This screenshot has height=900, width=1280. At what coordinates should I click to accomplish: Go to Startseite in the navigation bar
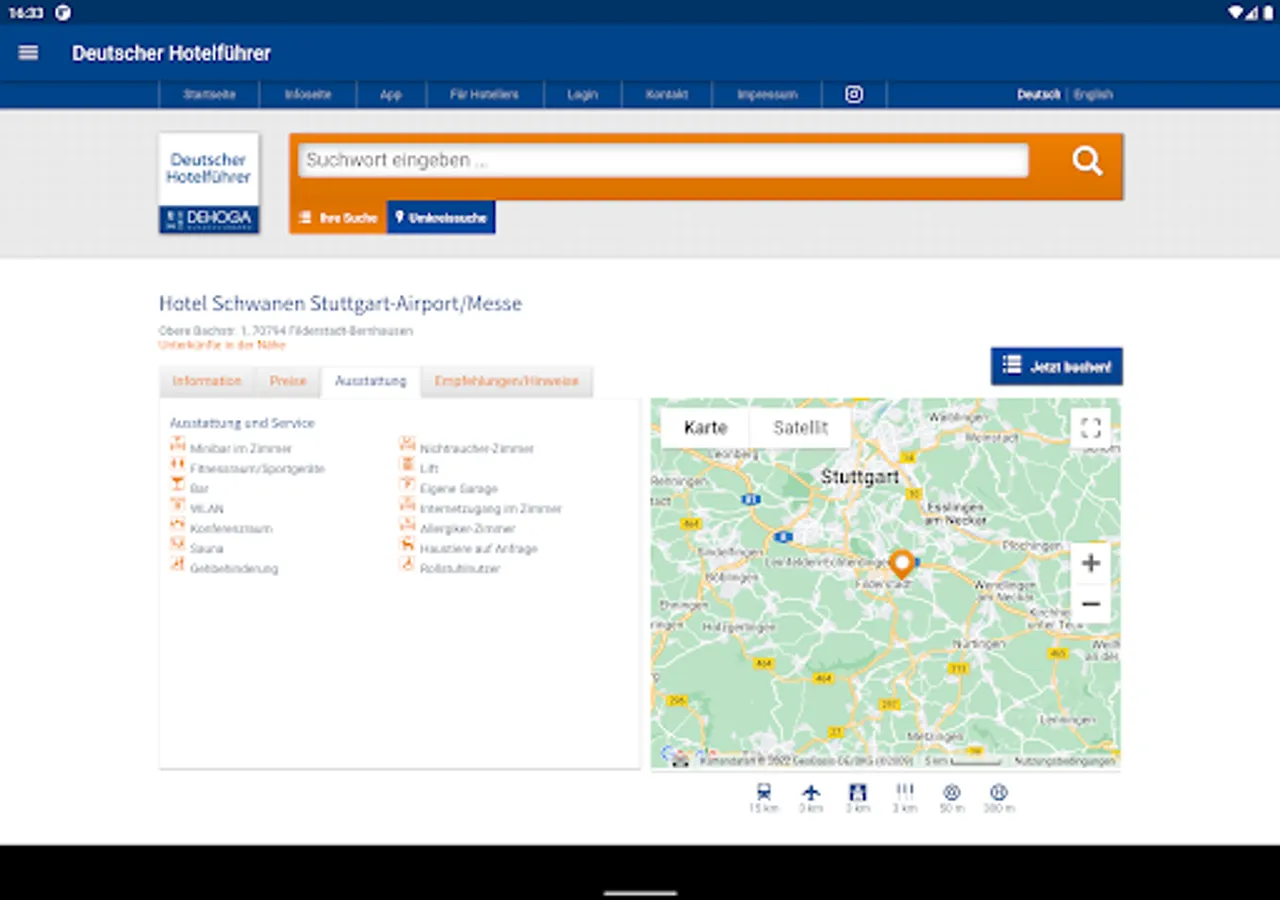209,94
